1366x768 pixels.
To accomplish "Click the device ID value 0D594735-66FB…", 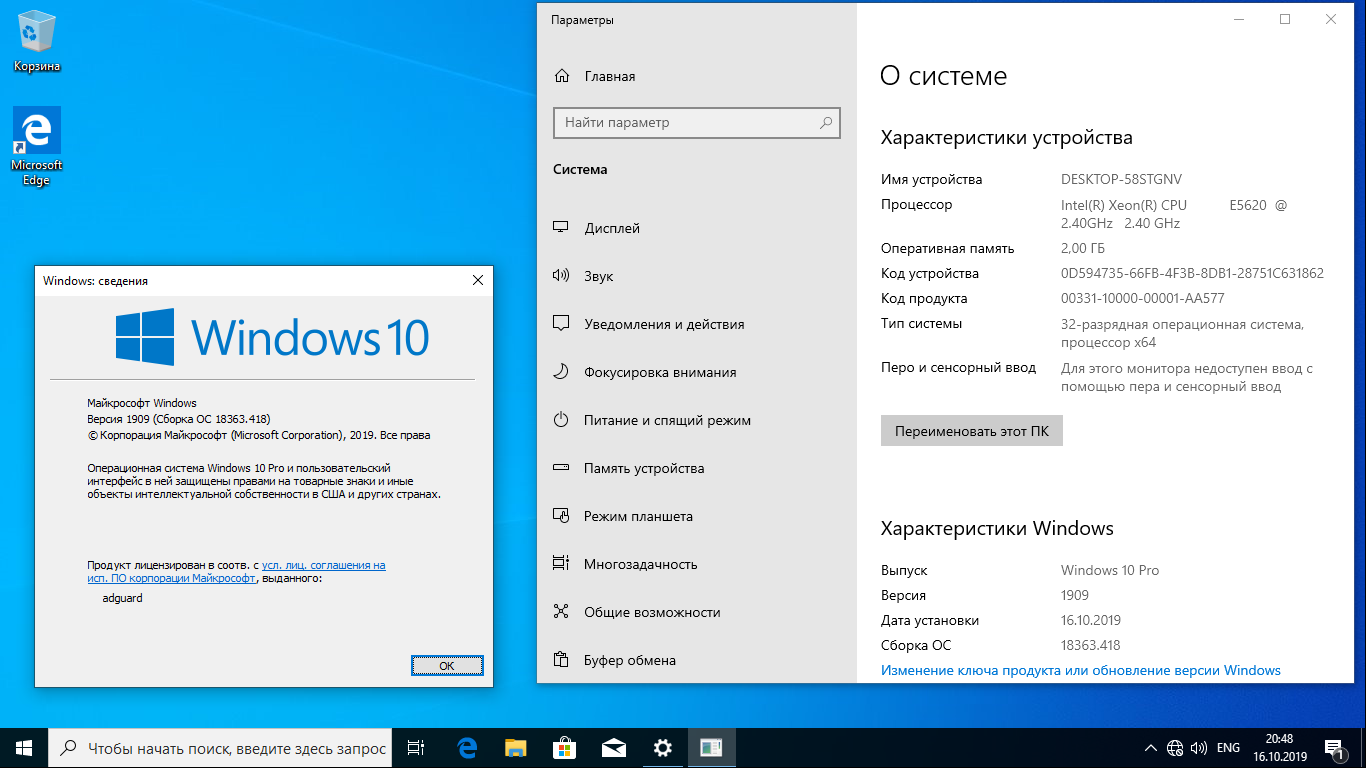I will point(1192,273).
